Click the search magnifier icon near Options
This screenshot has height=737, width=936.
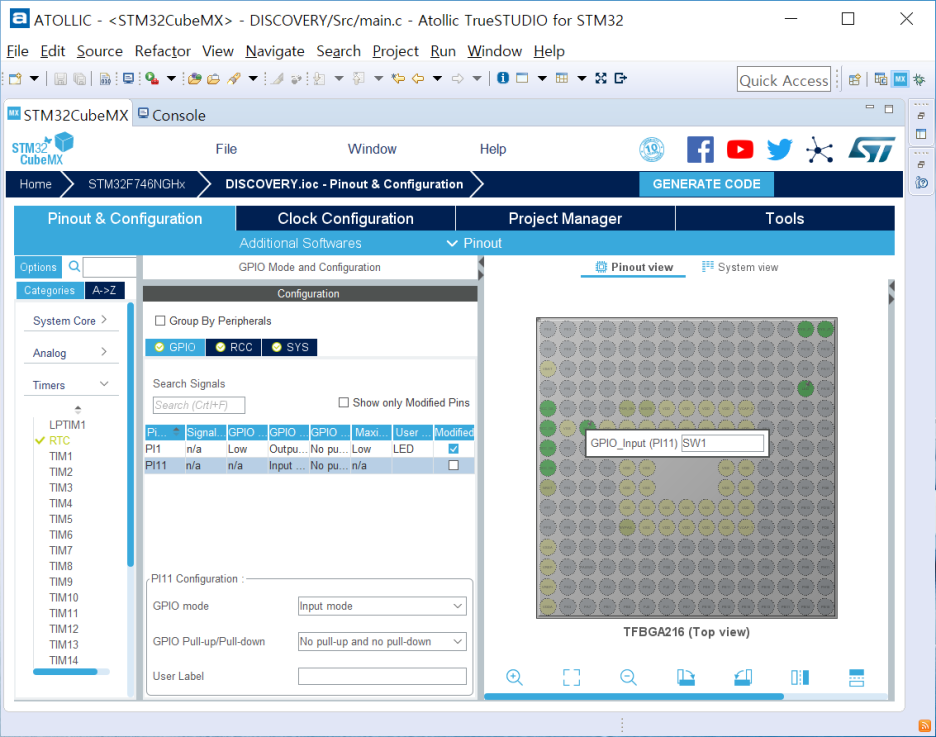[74, 267]
